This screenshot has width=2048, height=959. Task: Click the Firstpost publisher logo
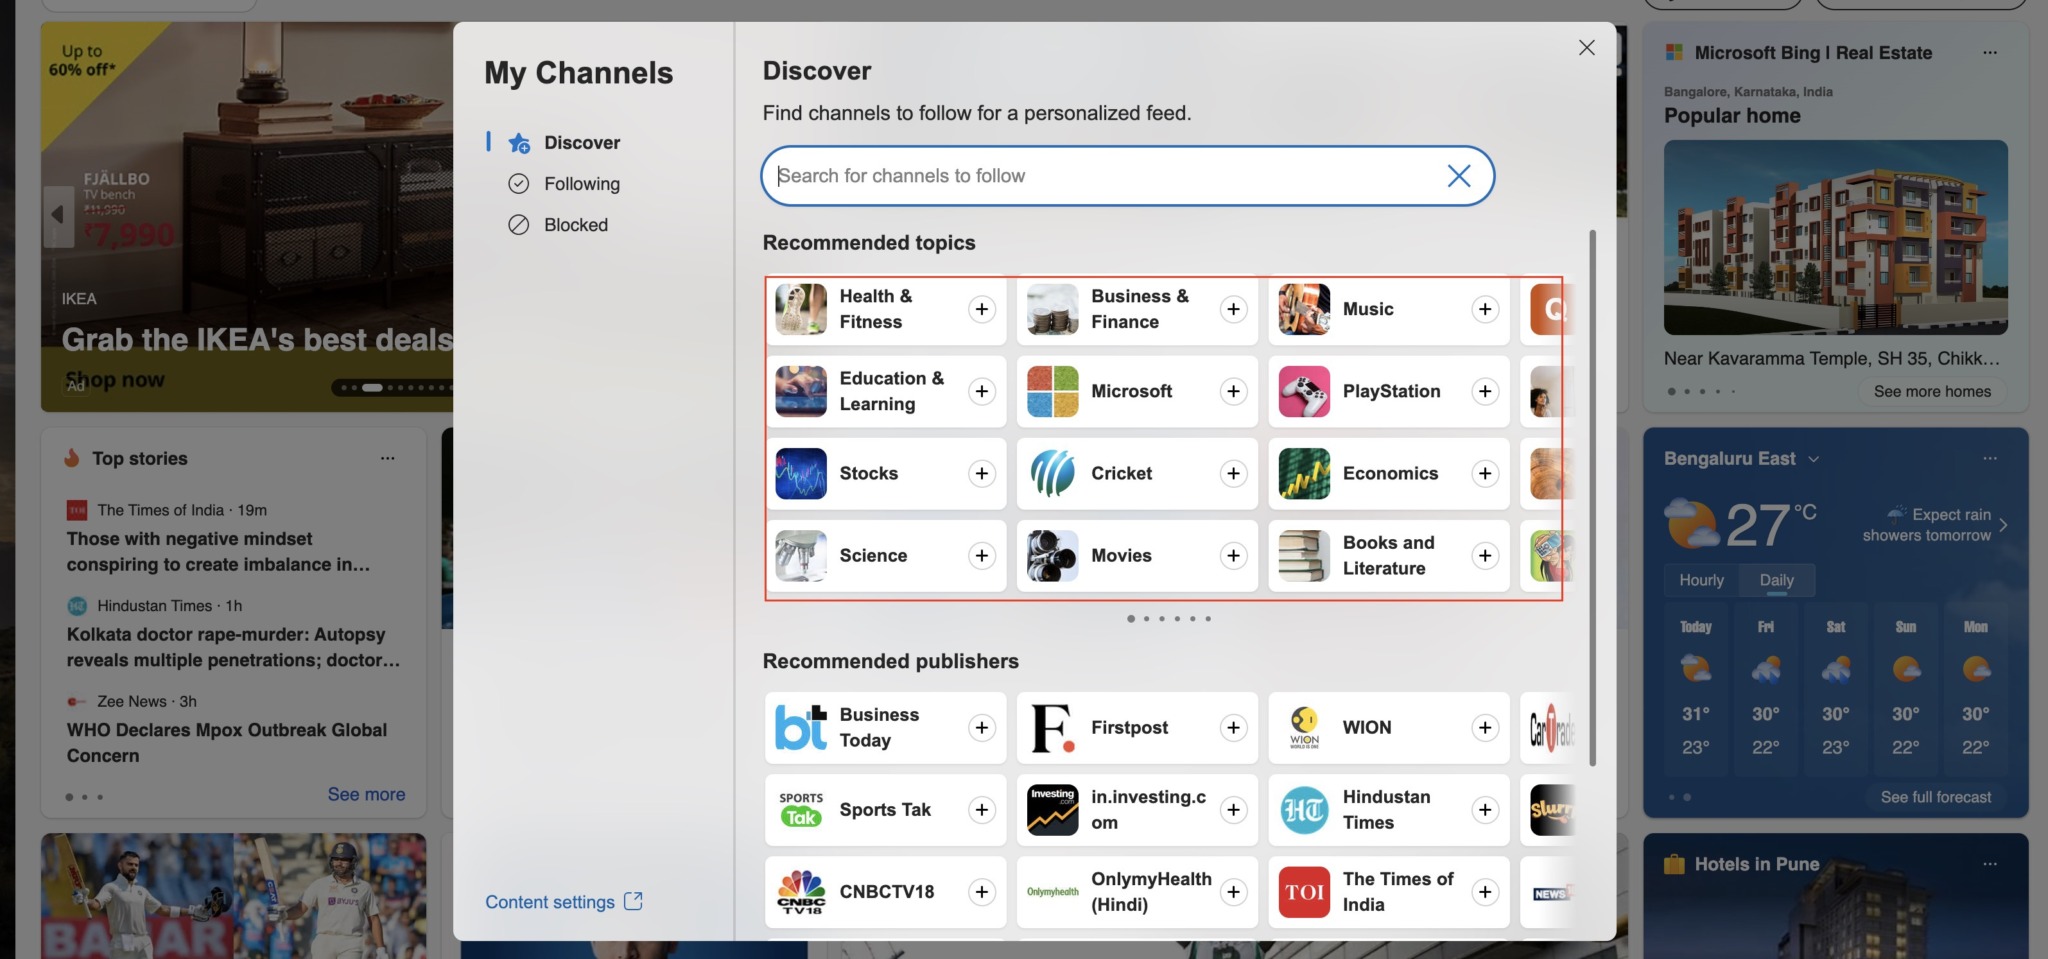pyautogui.click(x=1052, y=727)
